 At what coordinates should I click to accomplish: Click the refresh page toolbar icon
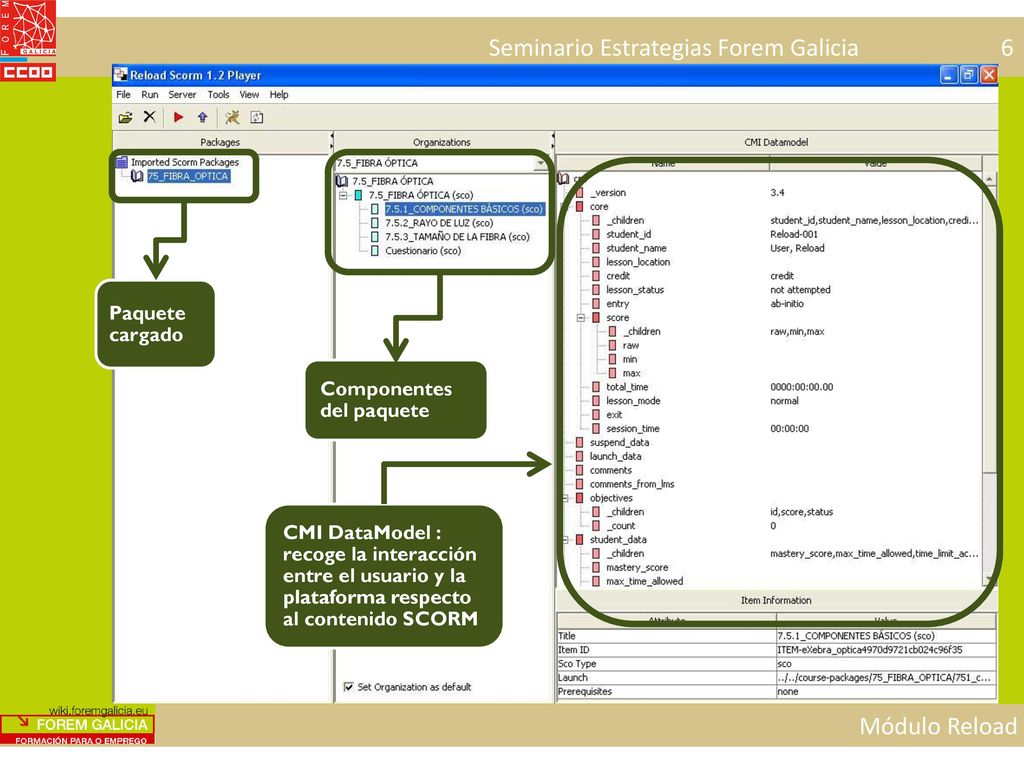257,118
